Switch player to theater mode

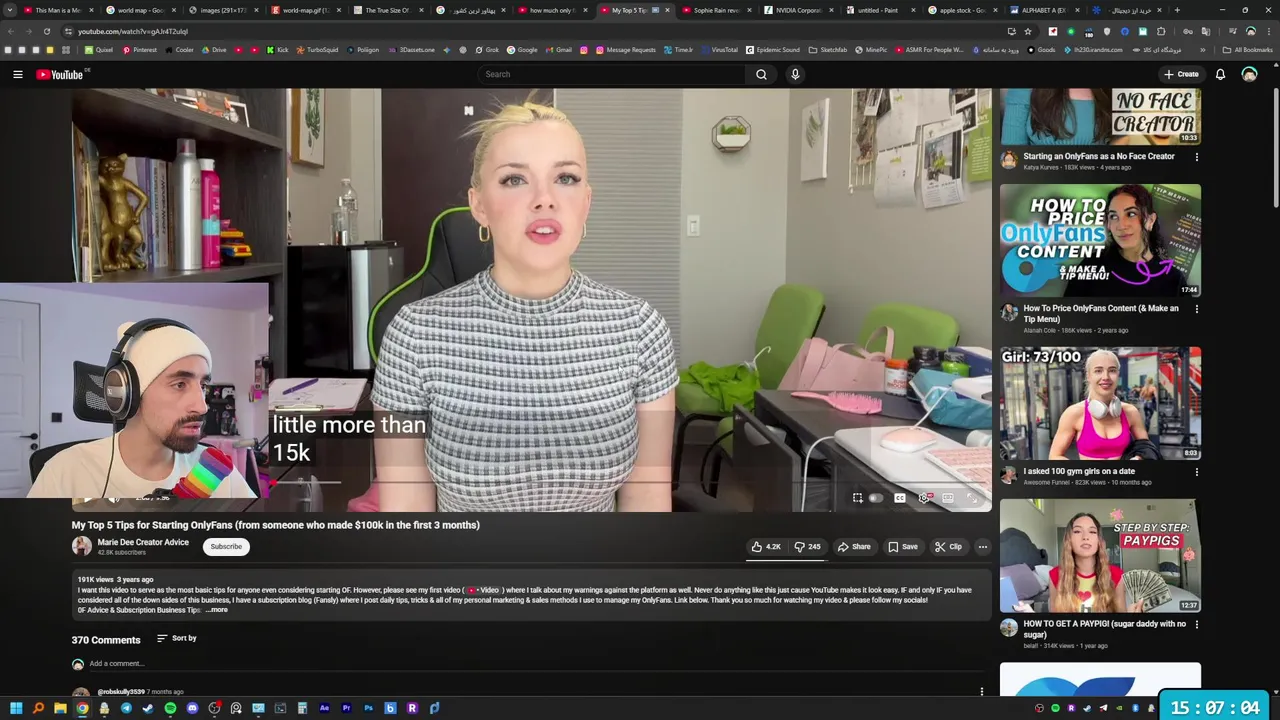pos(947,498)
